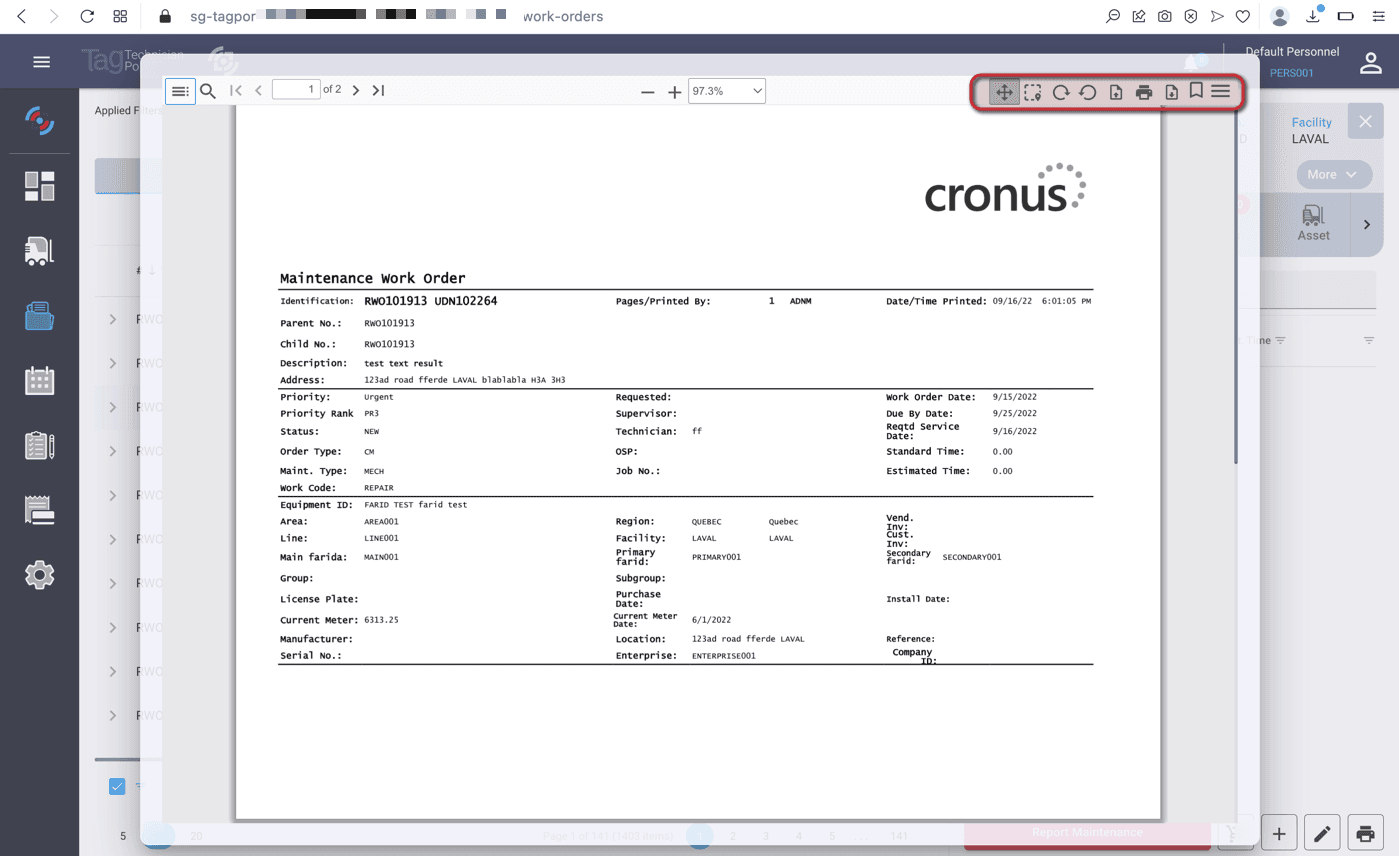Open the PDF viewer more-options menu

pos(1221,91)
